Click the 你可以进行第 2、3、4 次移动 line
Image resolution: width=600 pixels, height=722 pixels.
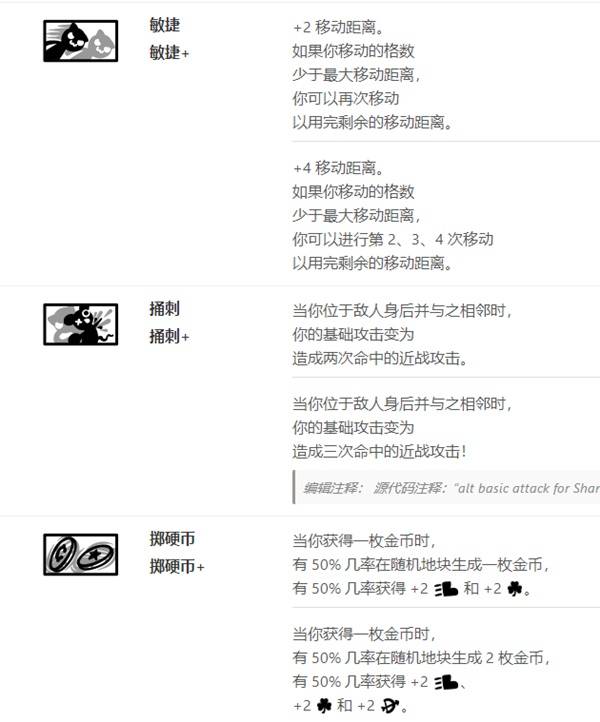(393, 239)
